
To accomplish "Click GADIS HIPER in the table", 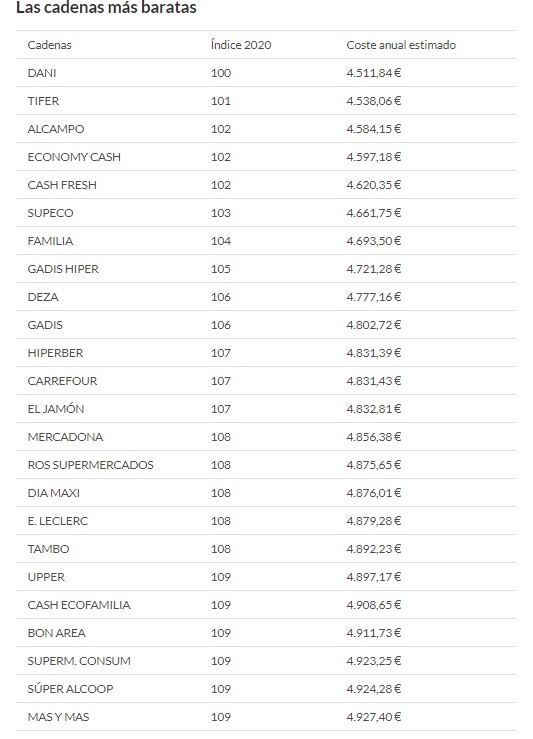I will coord(63,269).
